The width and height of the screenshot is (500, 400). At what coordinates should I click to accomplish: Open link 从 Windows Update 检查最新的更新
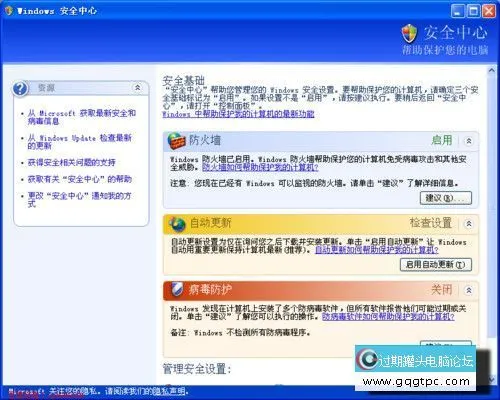click(80, 142)
